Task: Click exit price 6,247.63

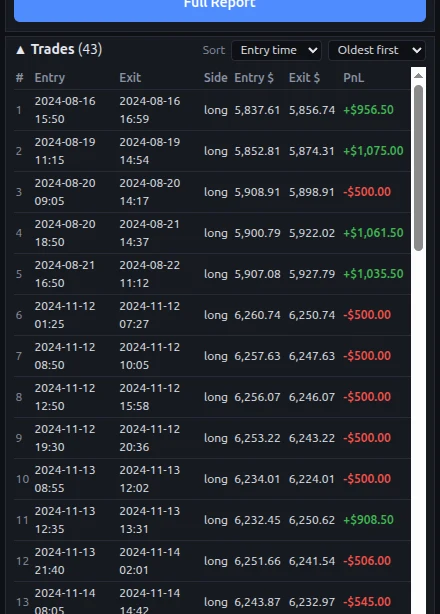Action: pos(312,356)
